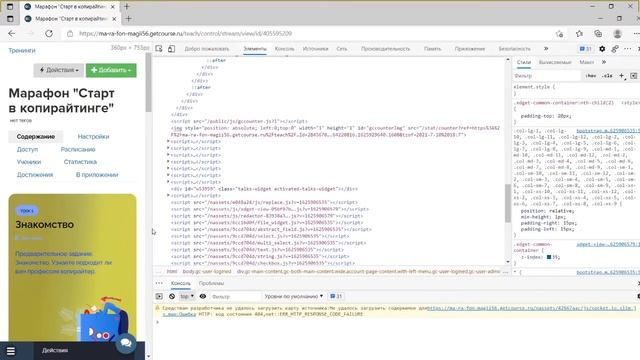Reload the current page

(49, 33)
